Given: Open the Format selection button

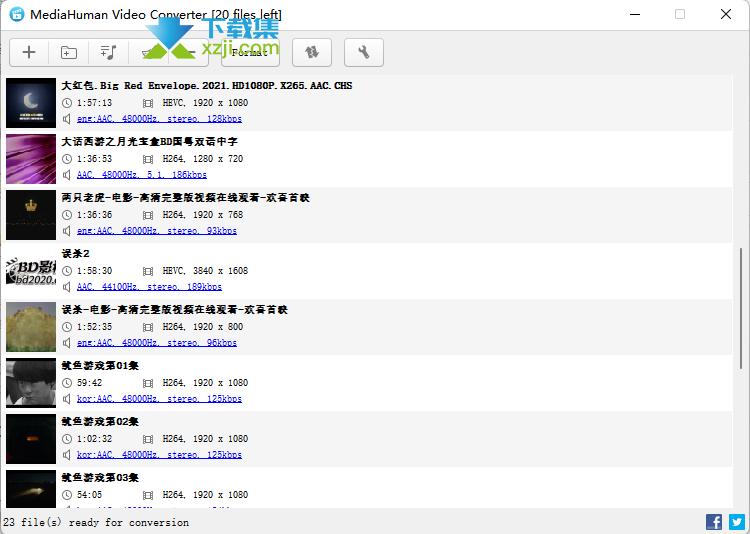Looking at the screenshot, I should pyautogui.click(x=250, y=52).
